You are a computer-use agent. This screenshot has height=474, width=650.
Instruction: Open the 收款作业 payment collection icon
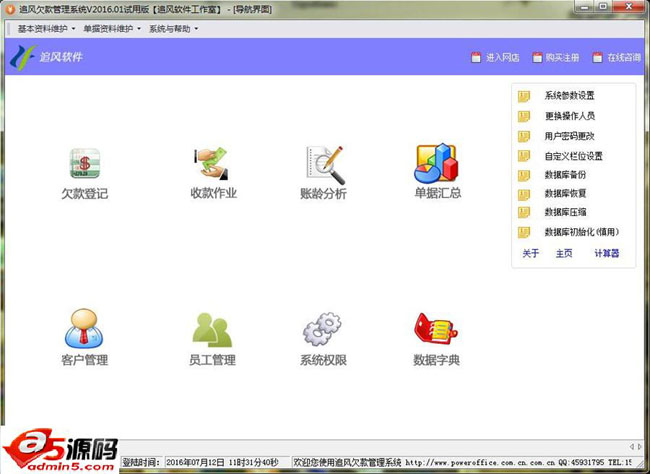pyautogui.click(x=212, y=163)
